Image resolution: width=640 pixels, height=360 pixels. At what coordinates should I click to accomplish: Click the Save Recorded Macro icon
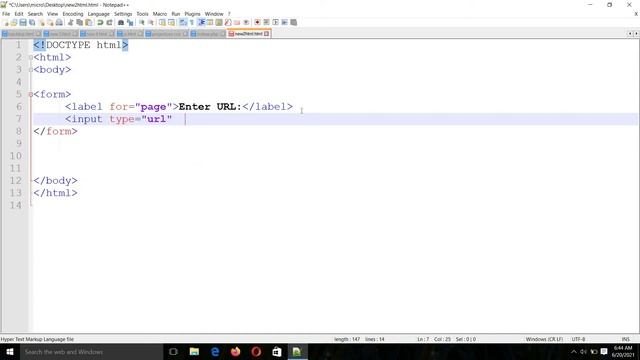click(x=293, y=22)
